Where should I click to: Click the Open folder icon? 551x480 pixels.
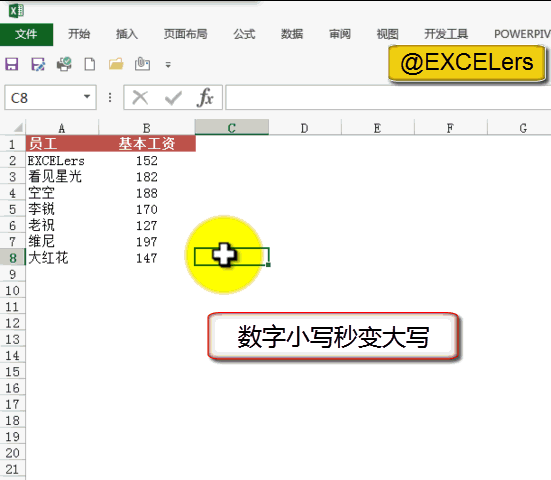tap(116, 64)
